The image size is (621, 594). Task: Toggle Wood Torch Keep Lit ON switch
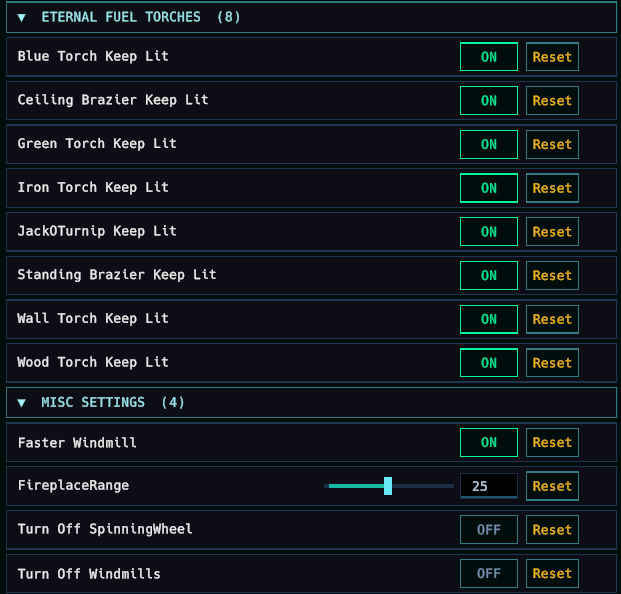click(x=489, y=363)
